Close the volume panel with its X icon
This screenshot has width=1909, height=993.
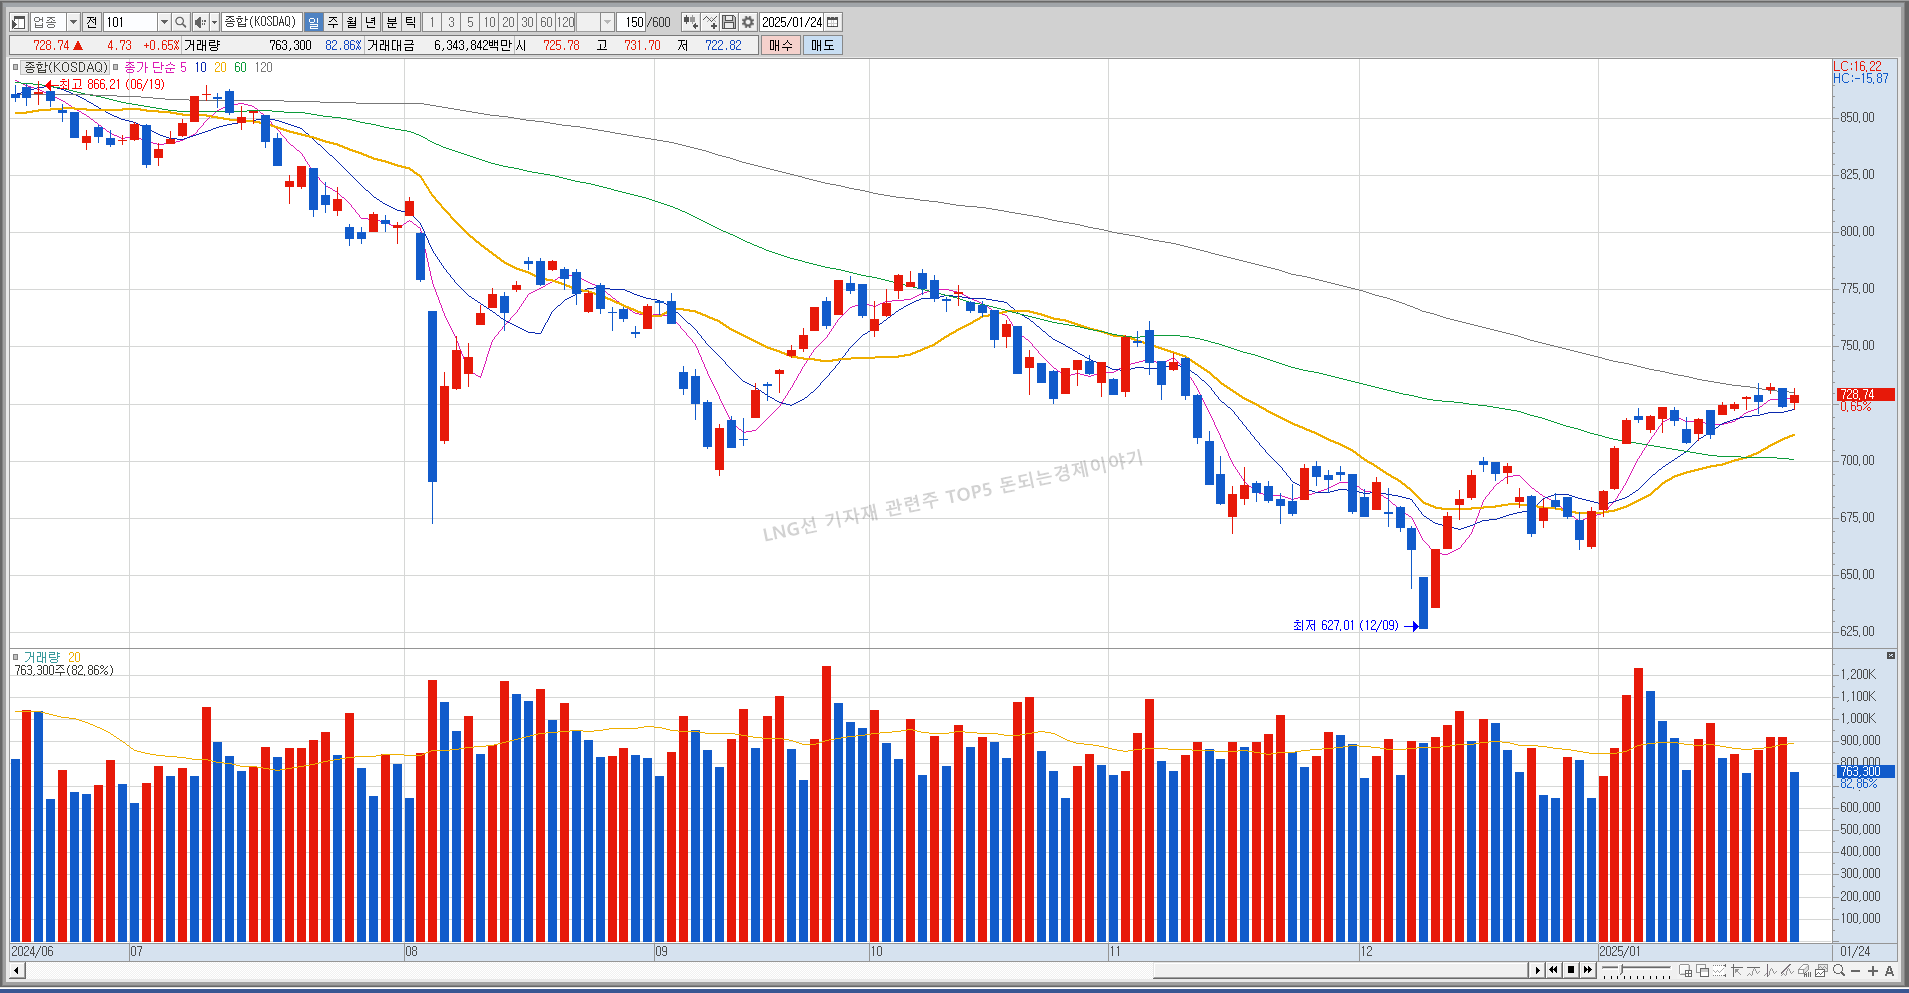[1891, 656]
